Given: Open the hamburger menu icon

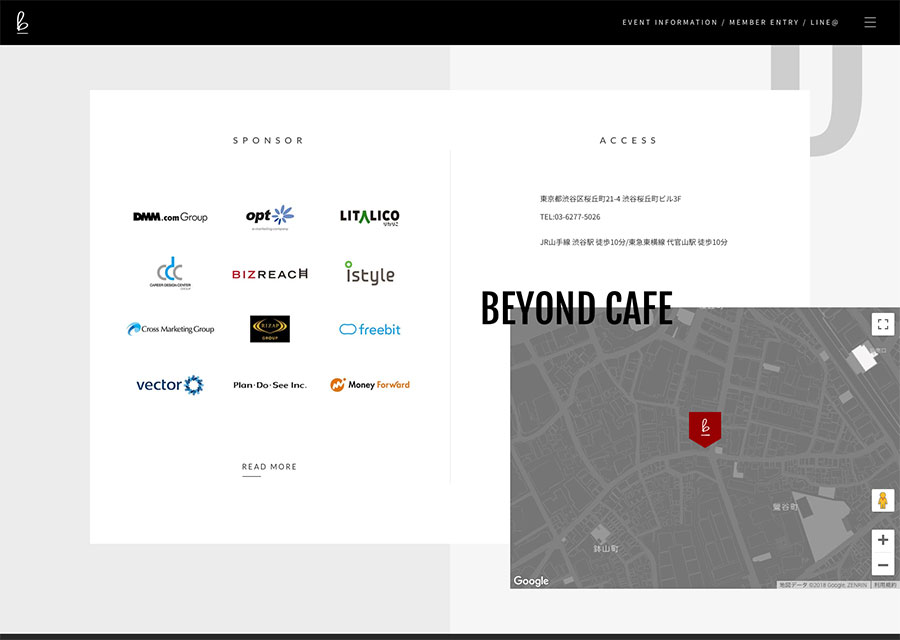Looking at the screenshot, I should [870, 22].
